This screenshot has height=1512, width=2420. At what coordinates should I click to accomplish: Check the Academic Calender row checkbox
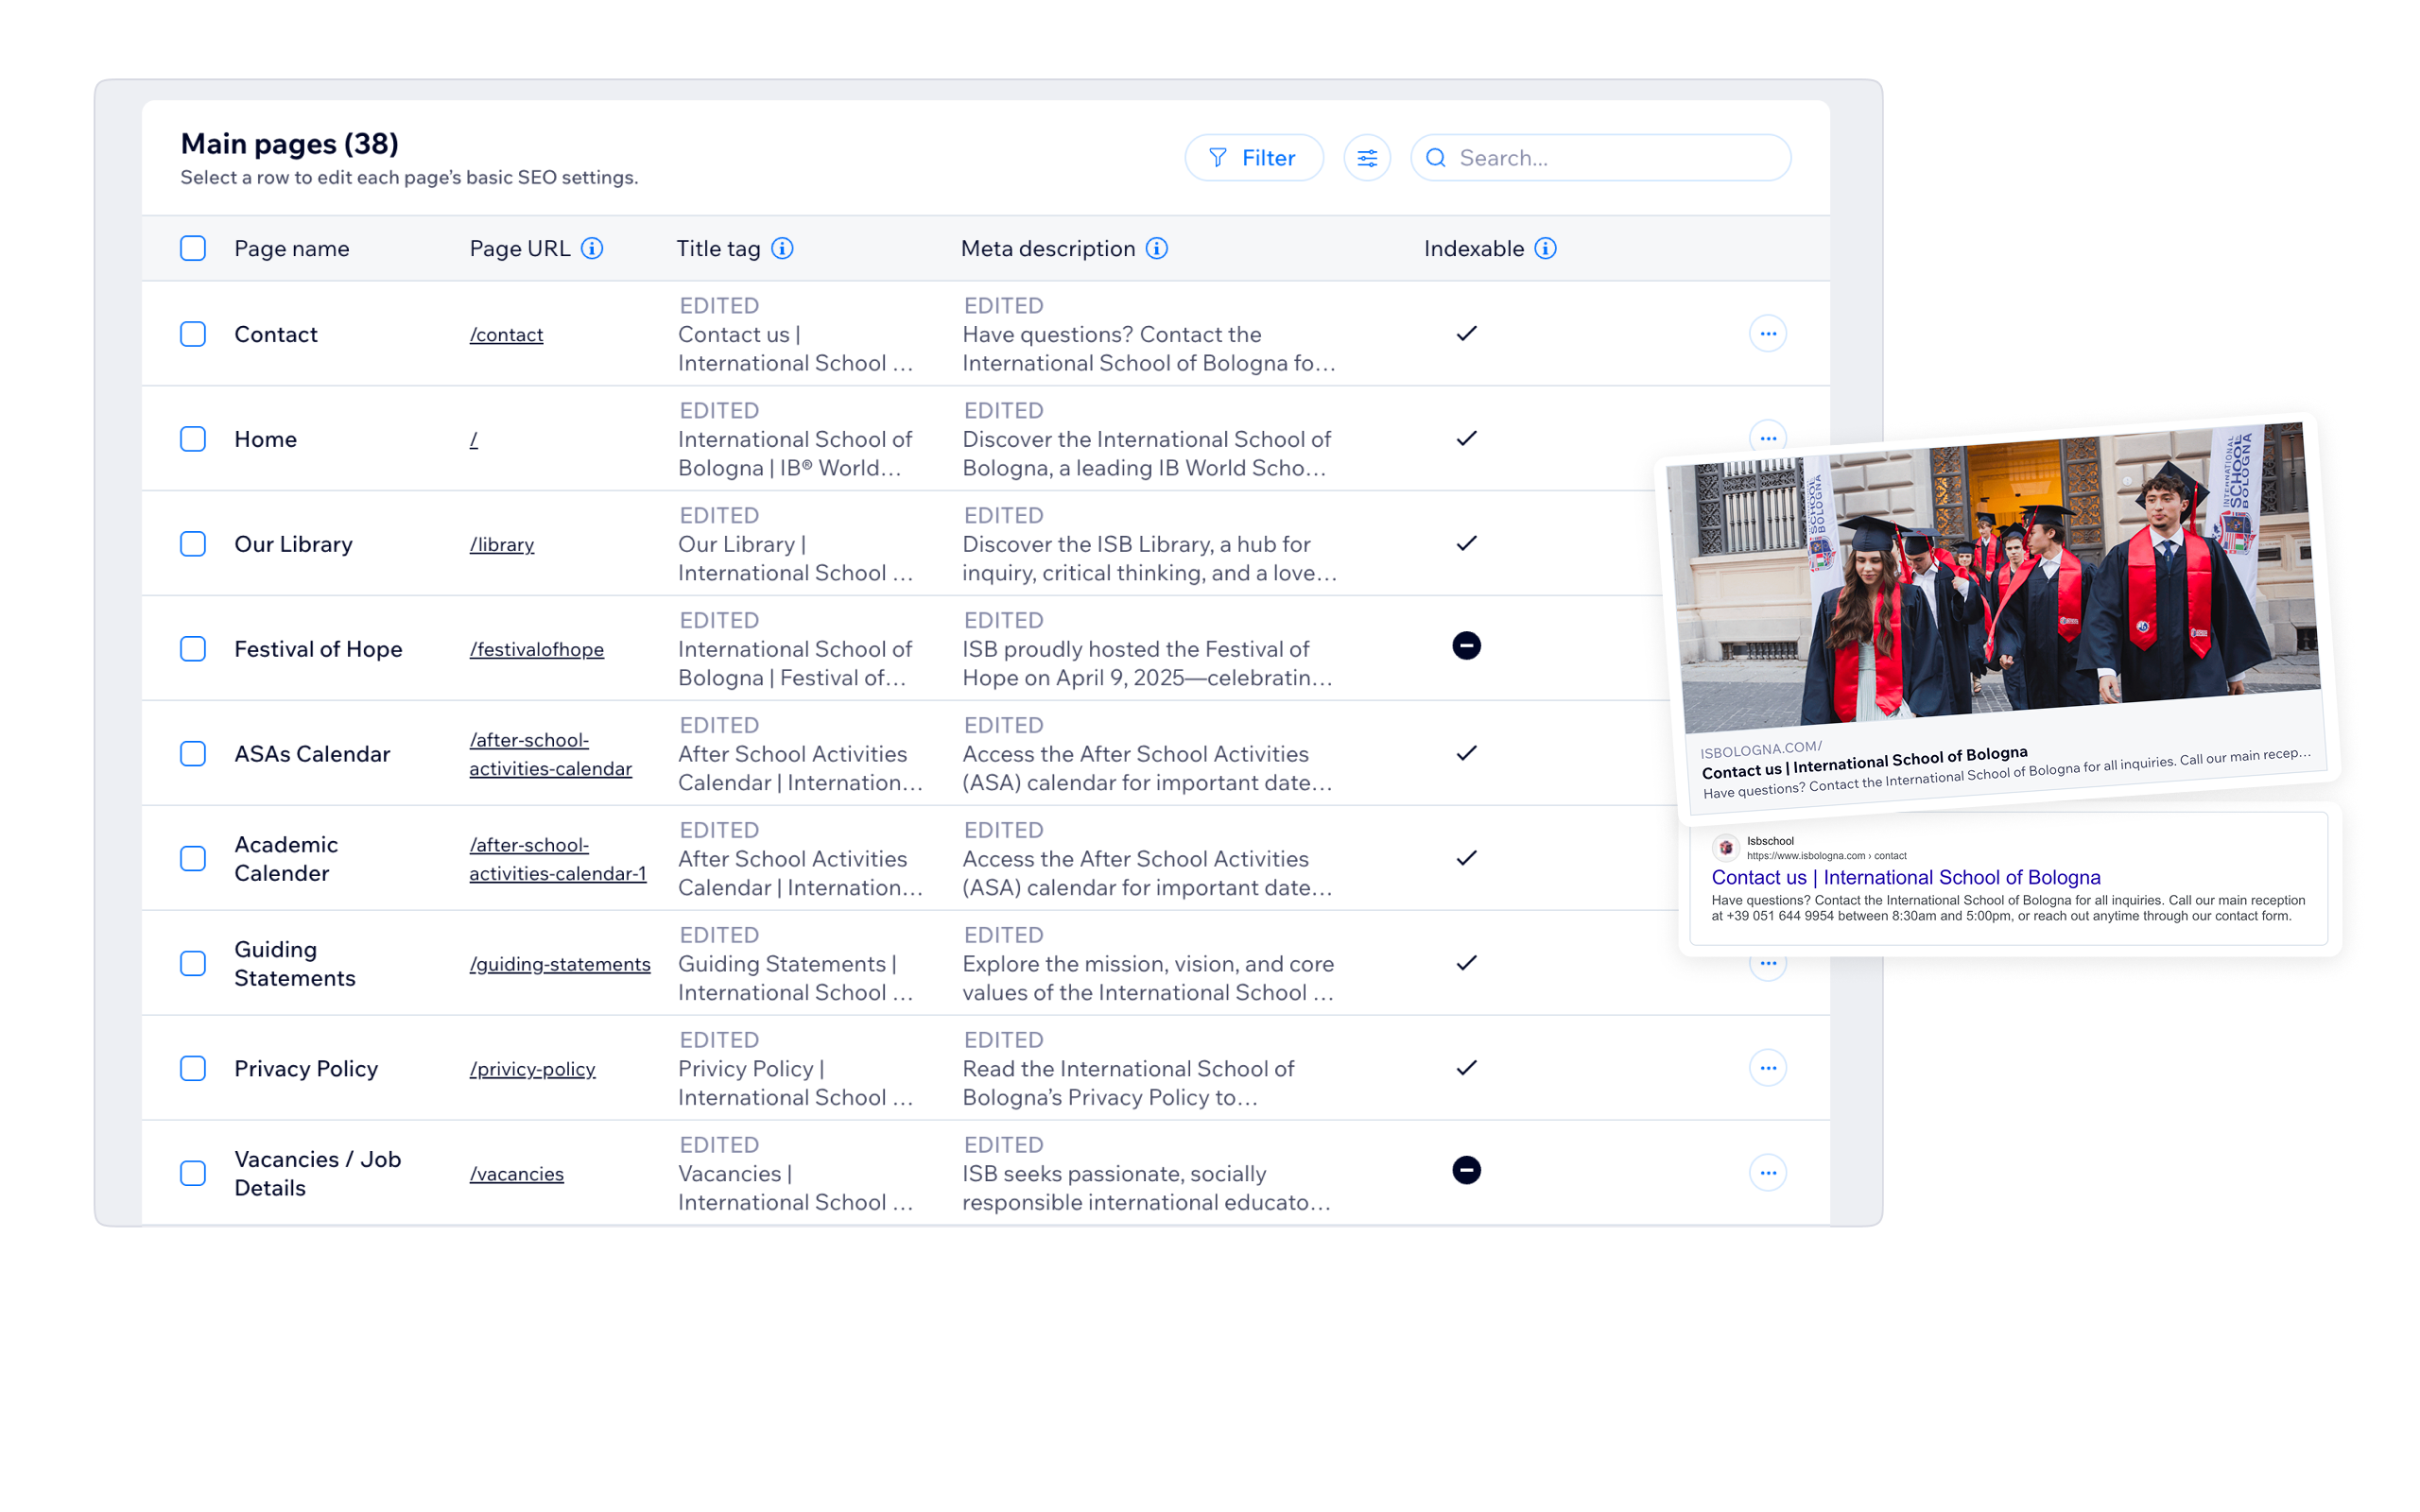pyautogui.click(x=193, y=859)
